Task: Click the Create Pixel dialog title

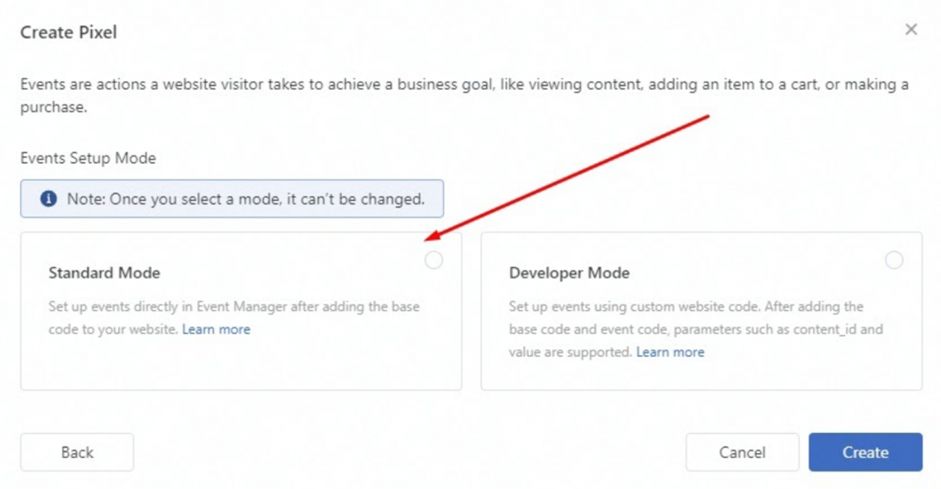Action: tap(69, 32)
